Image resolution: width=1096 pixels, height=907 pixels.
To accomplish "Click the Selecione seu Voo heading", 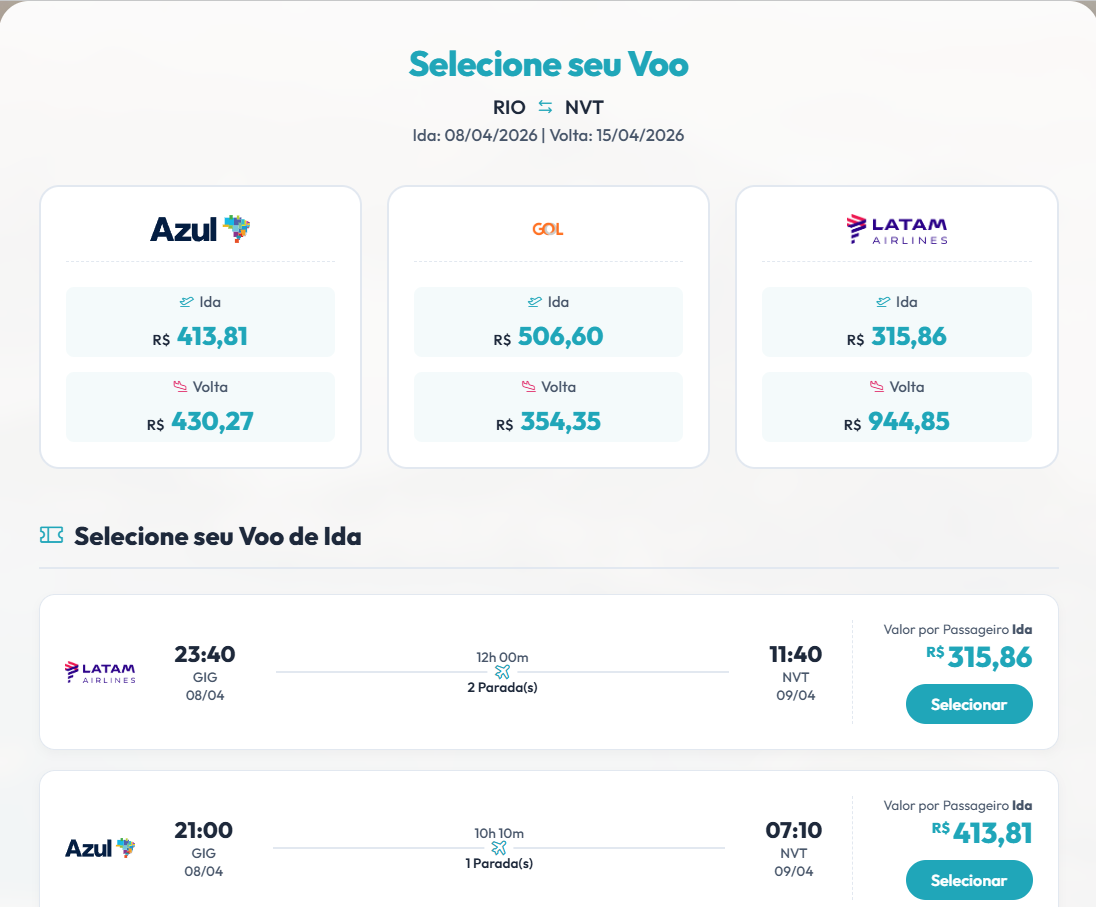I will point(548,64).
